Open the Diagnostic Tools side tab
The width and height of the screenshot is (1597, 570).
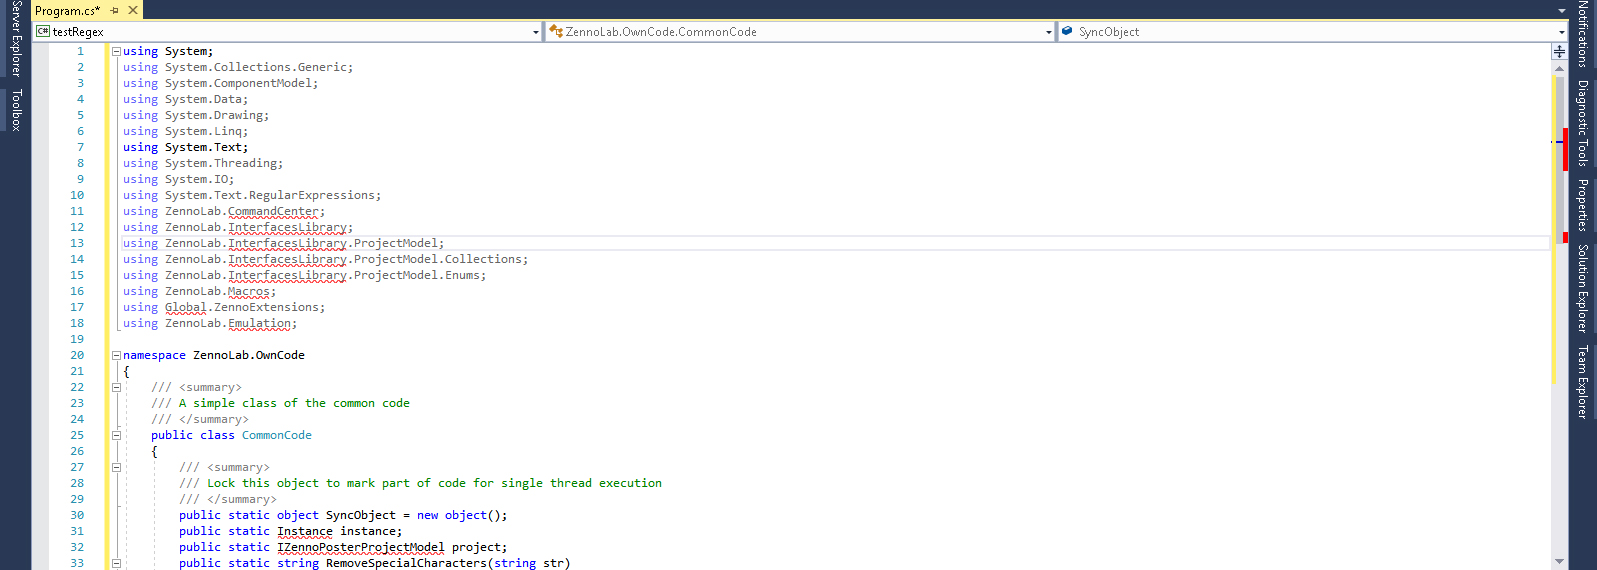(1582, 122)
